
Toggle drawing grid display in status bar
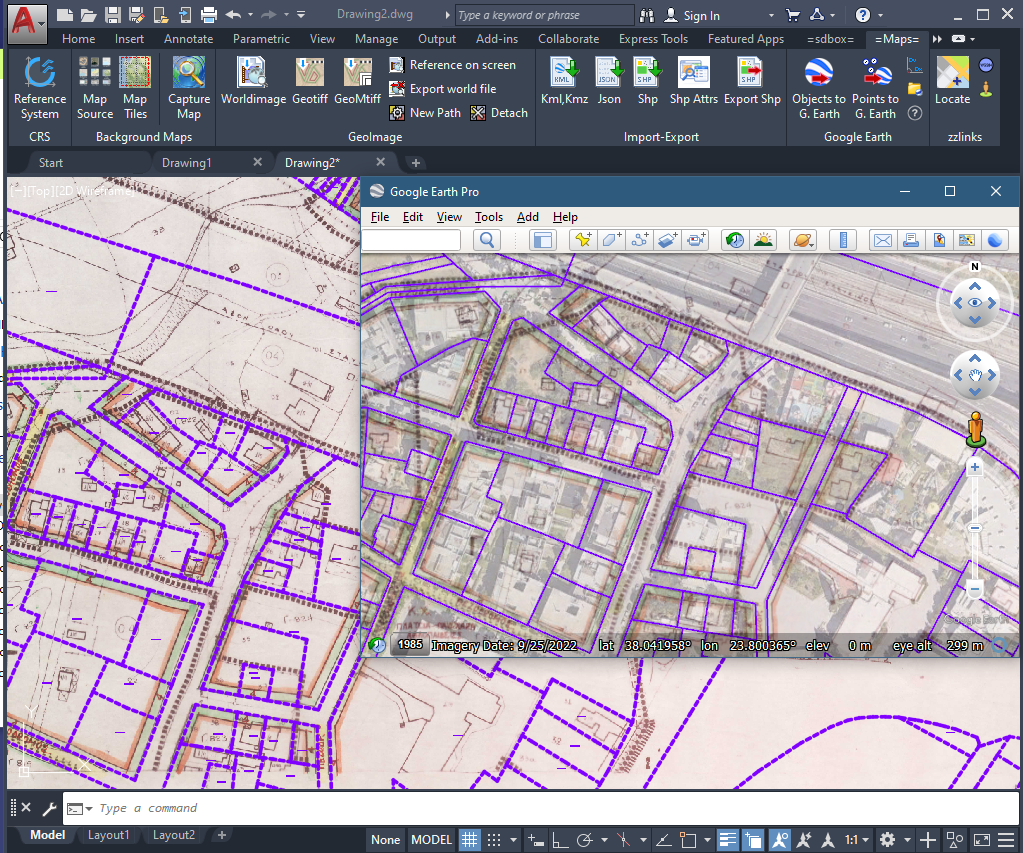[470, 839]
